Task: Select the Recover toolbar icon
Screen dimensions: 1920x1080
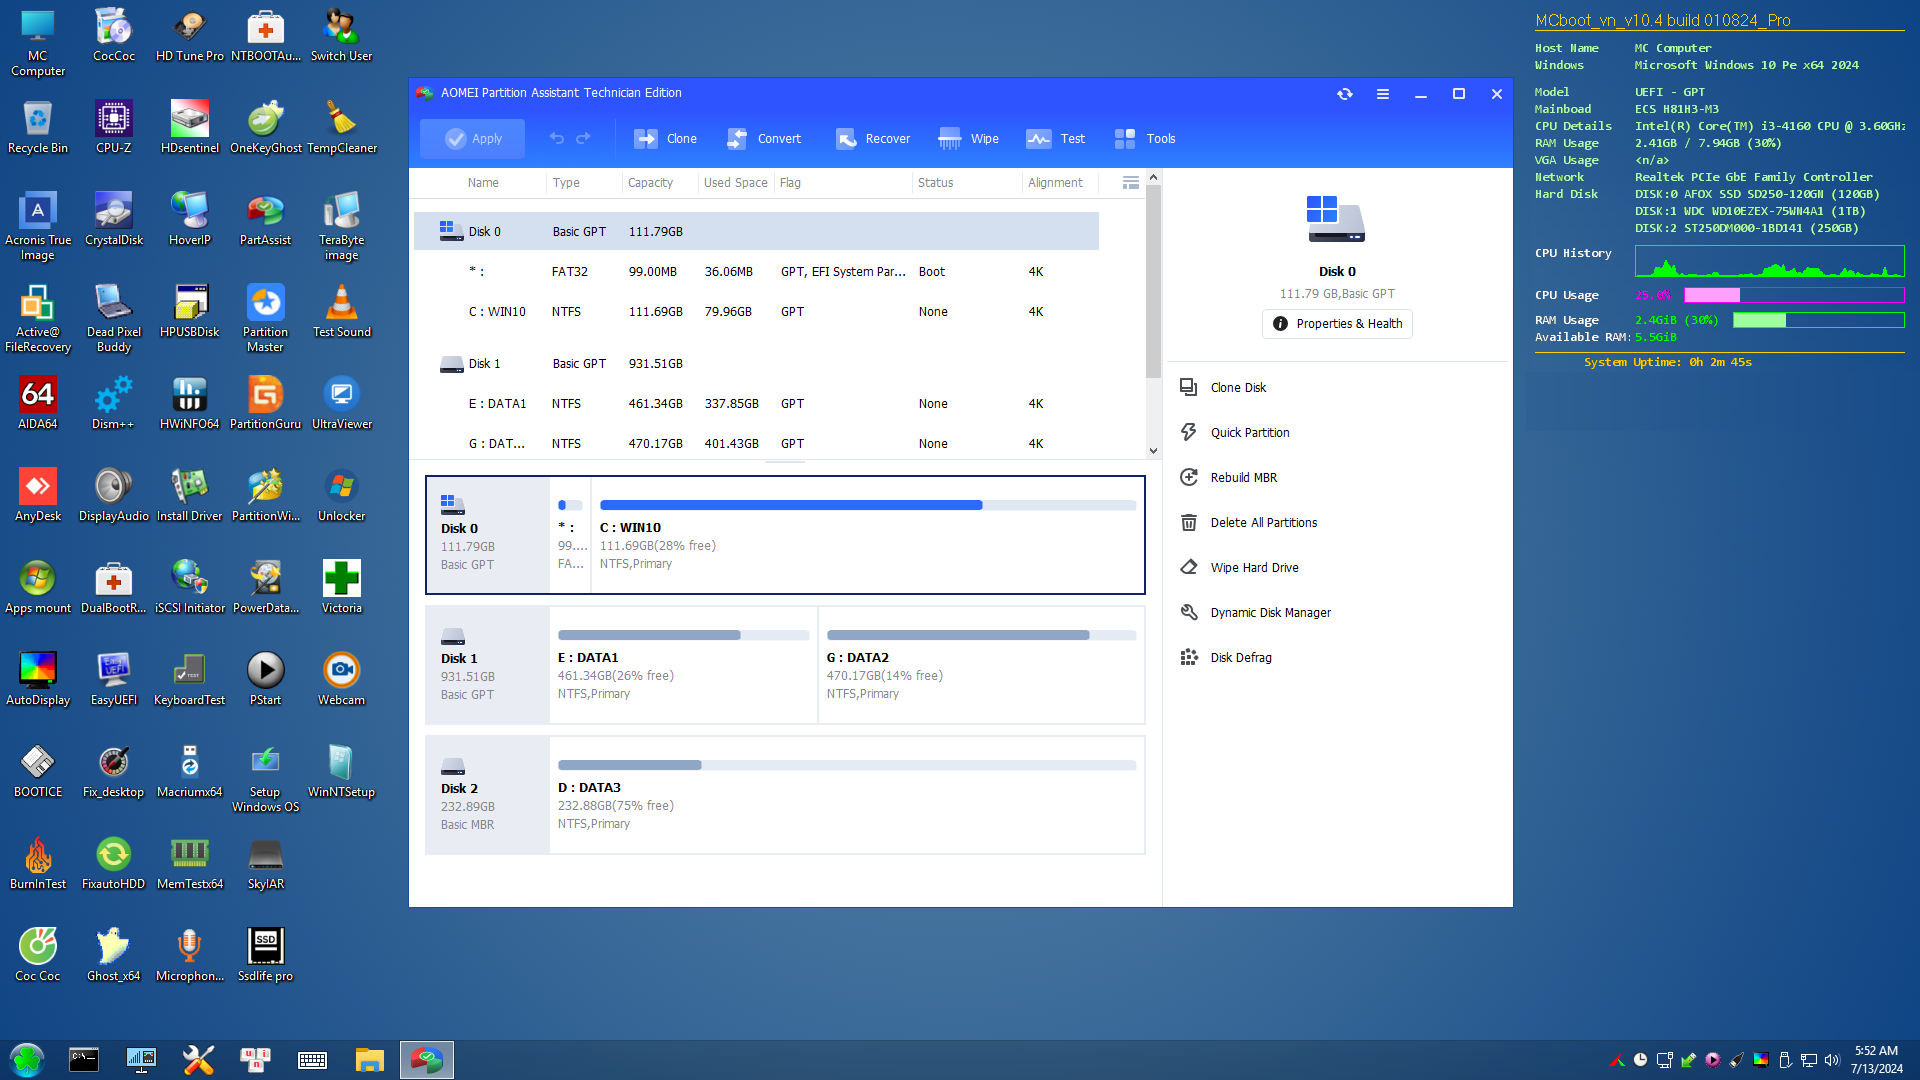Action: (846, 139)
